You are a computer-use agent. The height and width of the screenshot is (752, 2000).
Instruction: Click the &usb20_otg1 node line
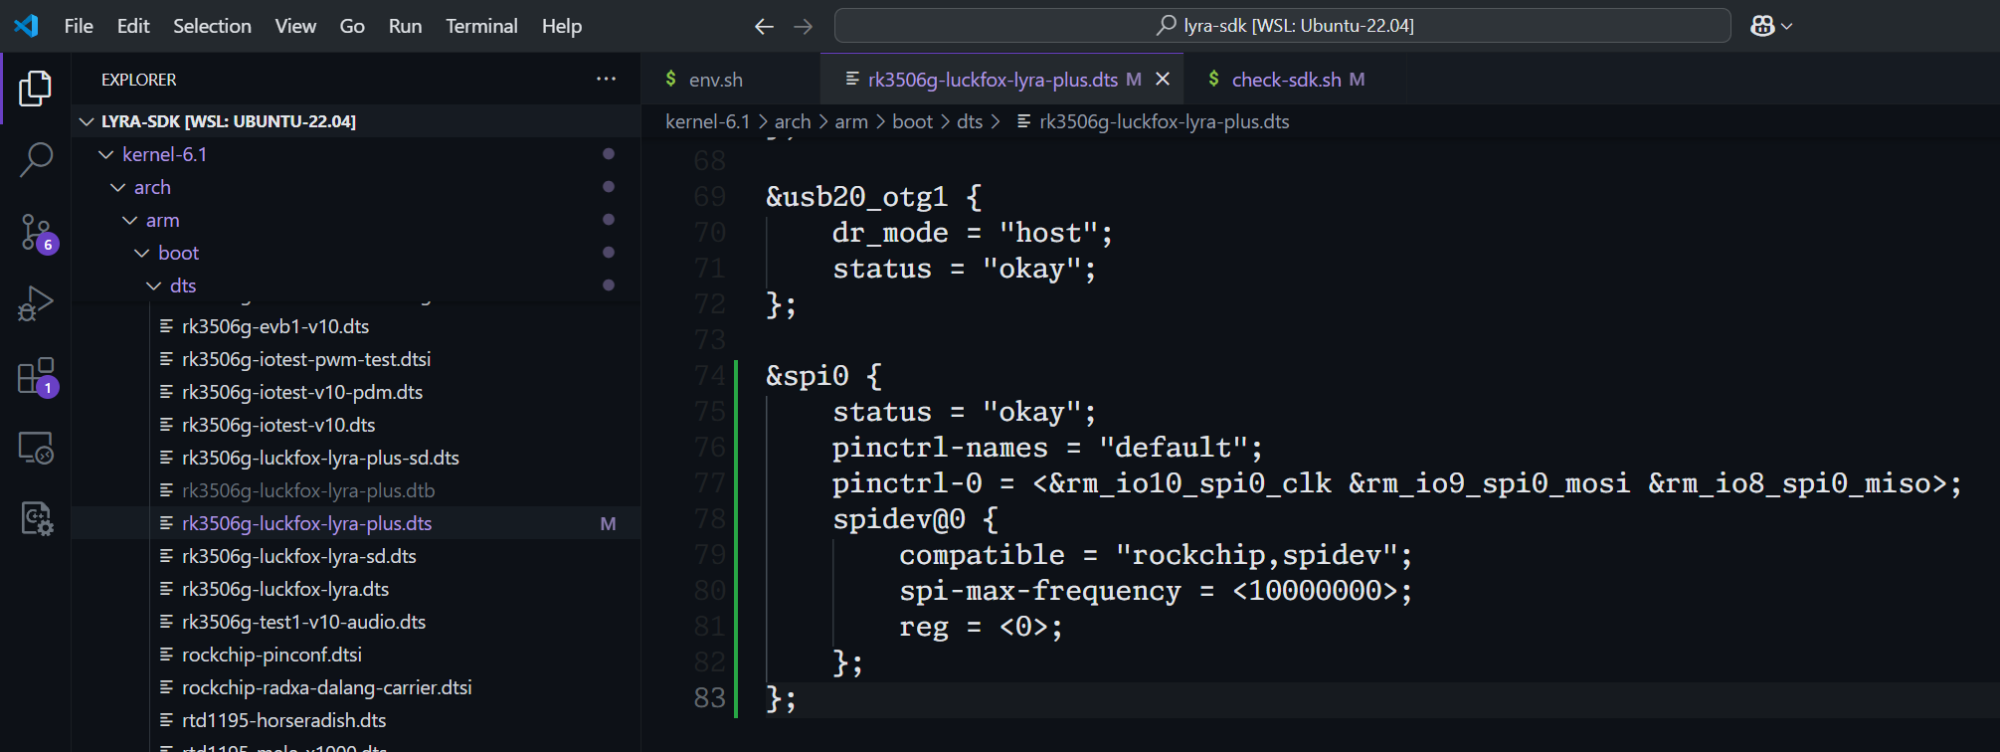pos(874,197)
